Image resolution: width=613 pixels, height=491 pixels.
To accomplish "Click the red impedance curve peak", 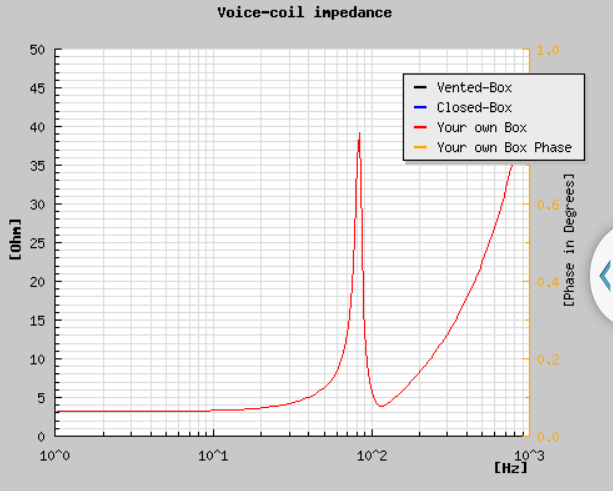I will pyautogui.click(x=359, y=134).
